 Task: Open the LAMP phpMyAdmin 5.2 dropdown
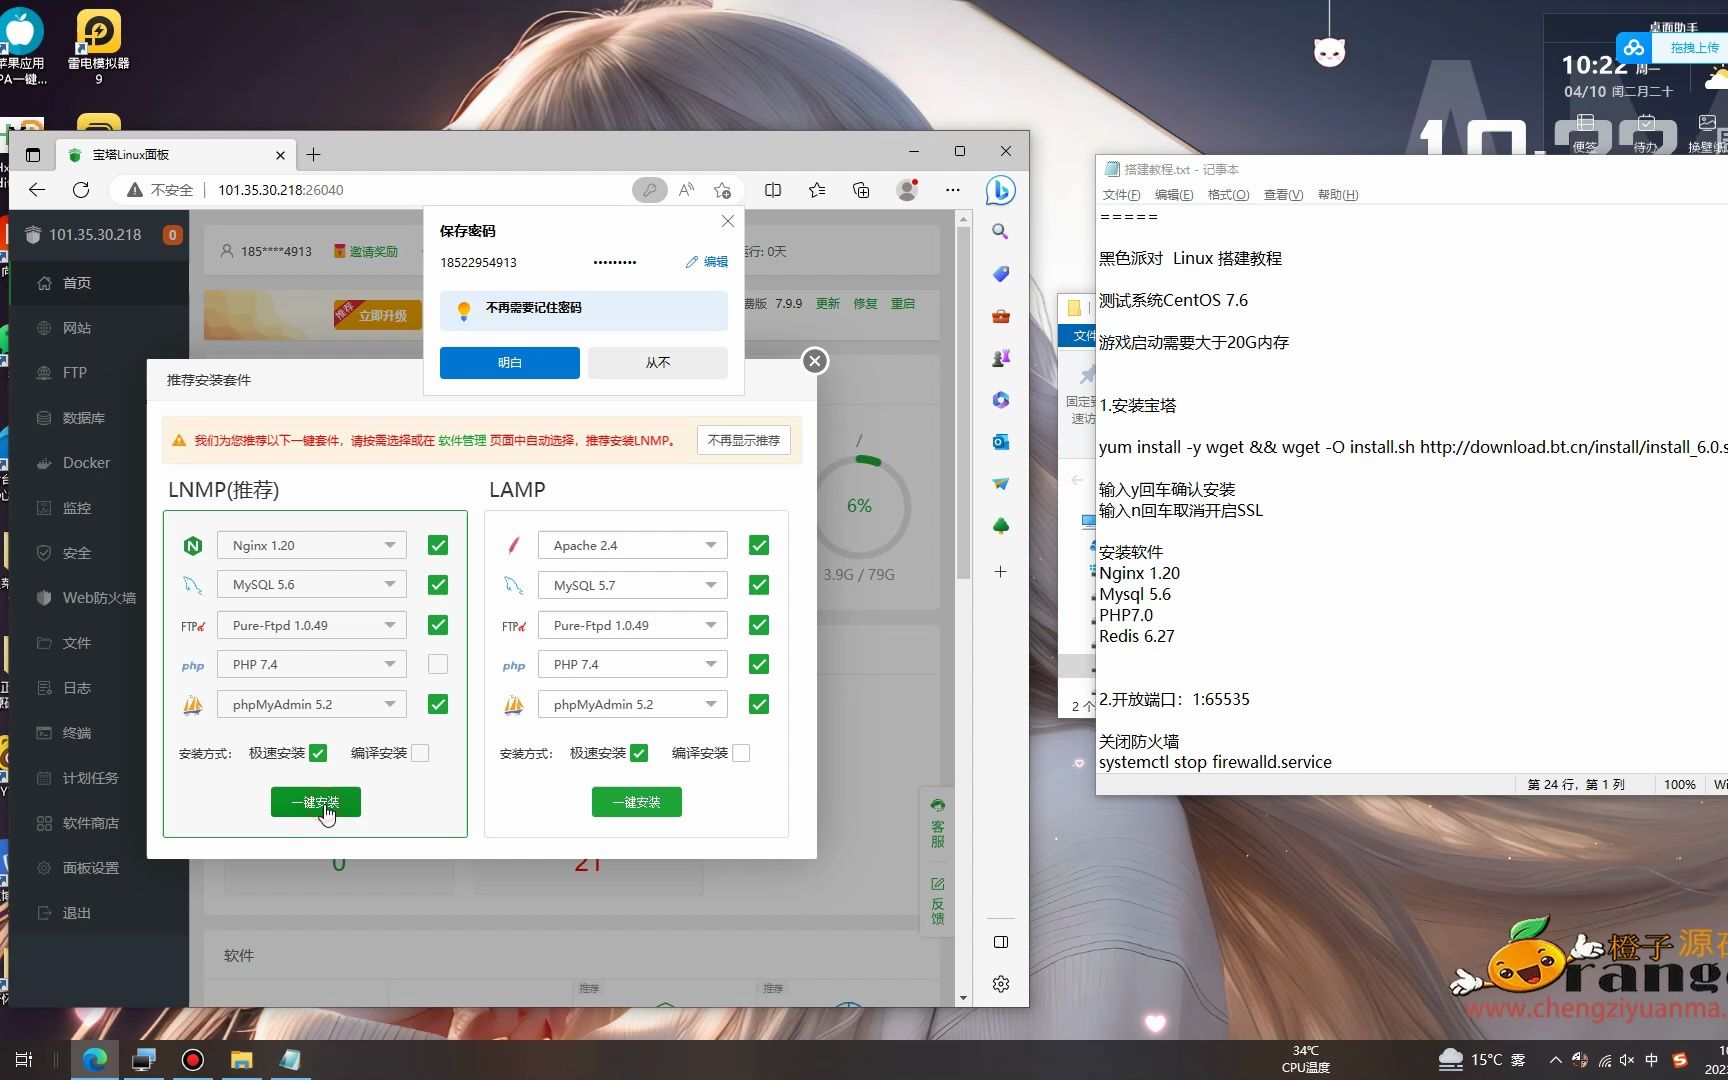pyautogui.click(x=633, y=704)
